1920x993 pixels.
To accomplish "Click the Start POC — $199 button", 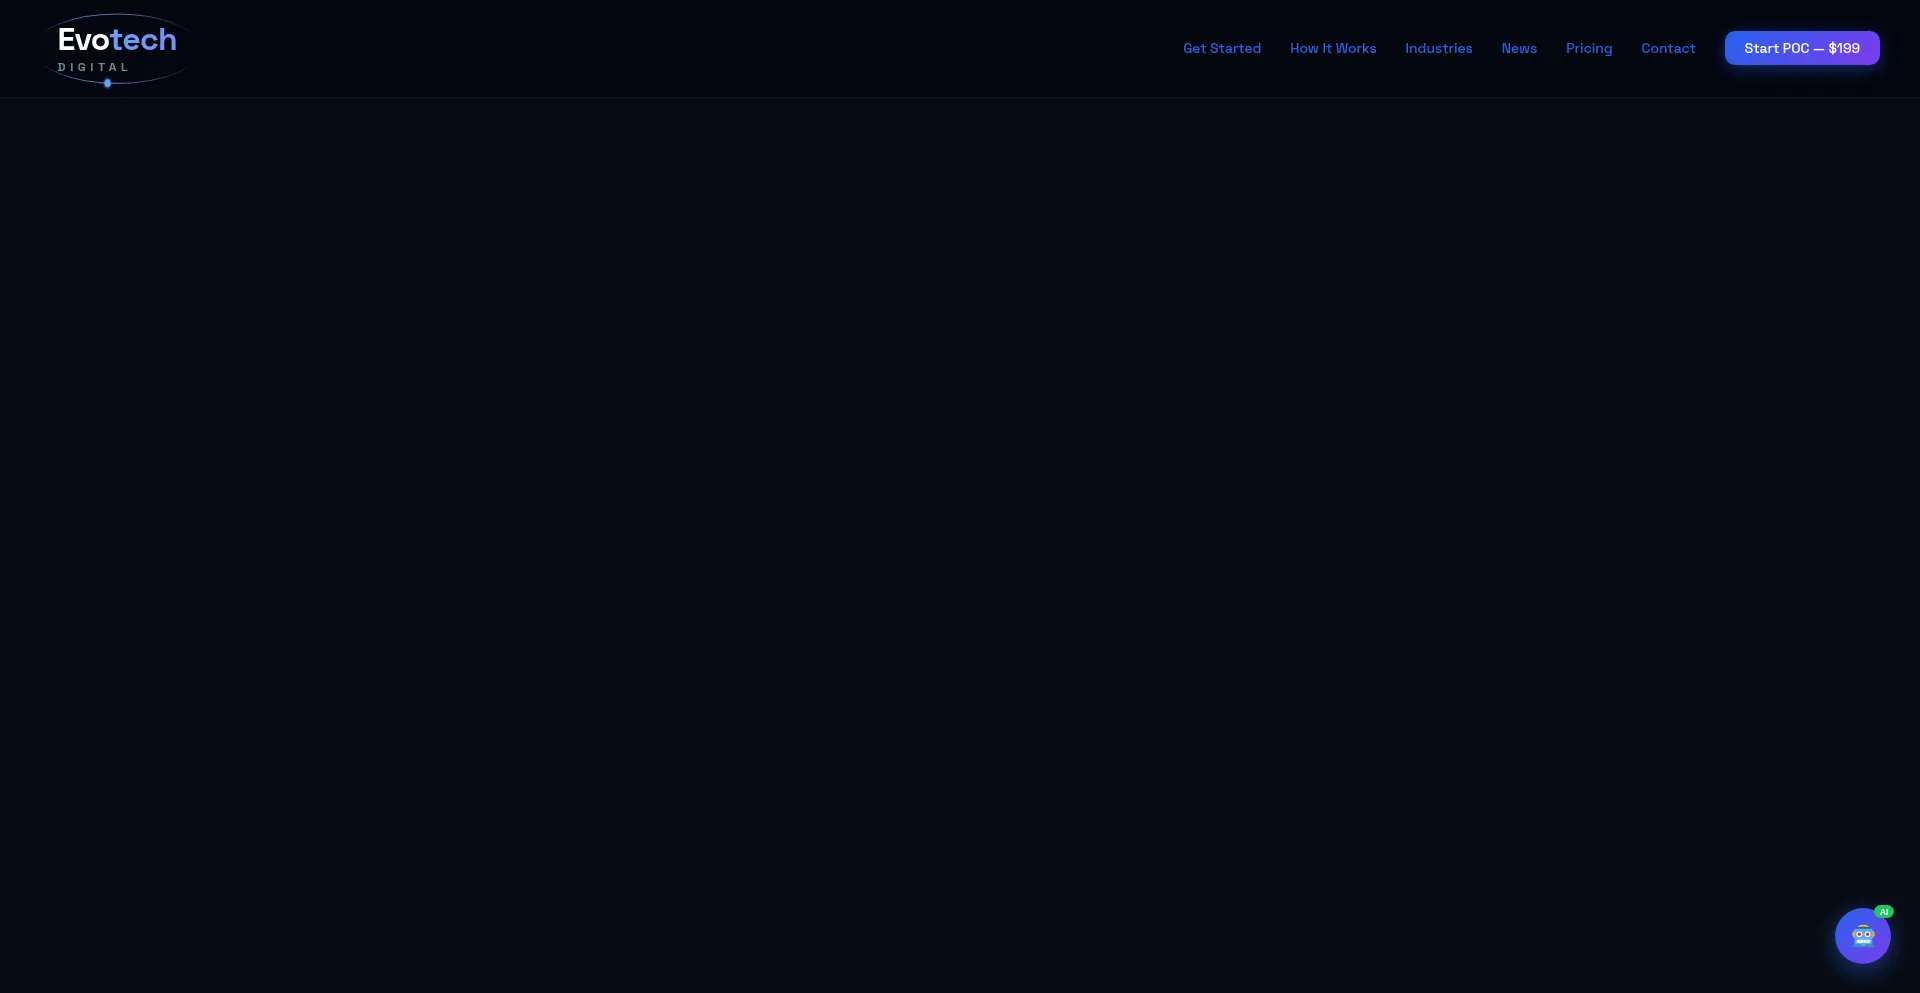I will [1802, 48].
